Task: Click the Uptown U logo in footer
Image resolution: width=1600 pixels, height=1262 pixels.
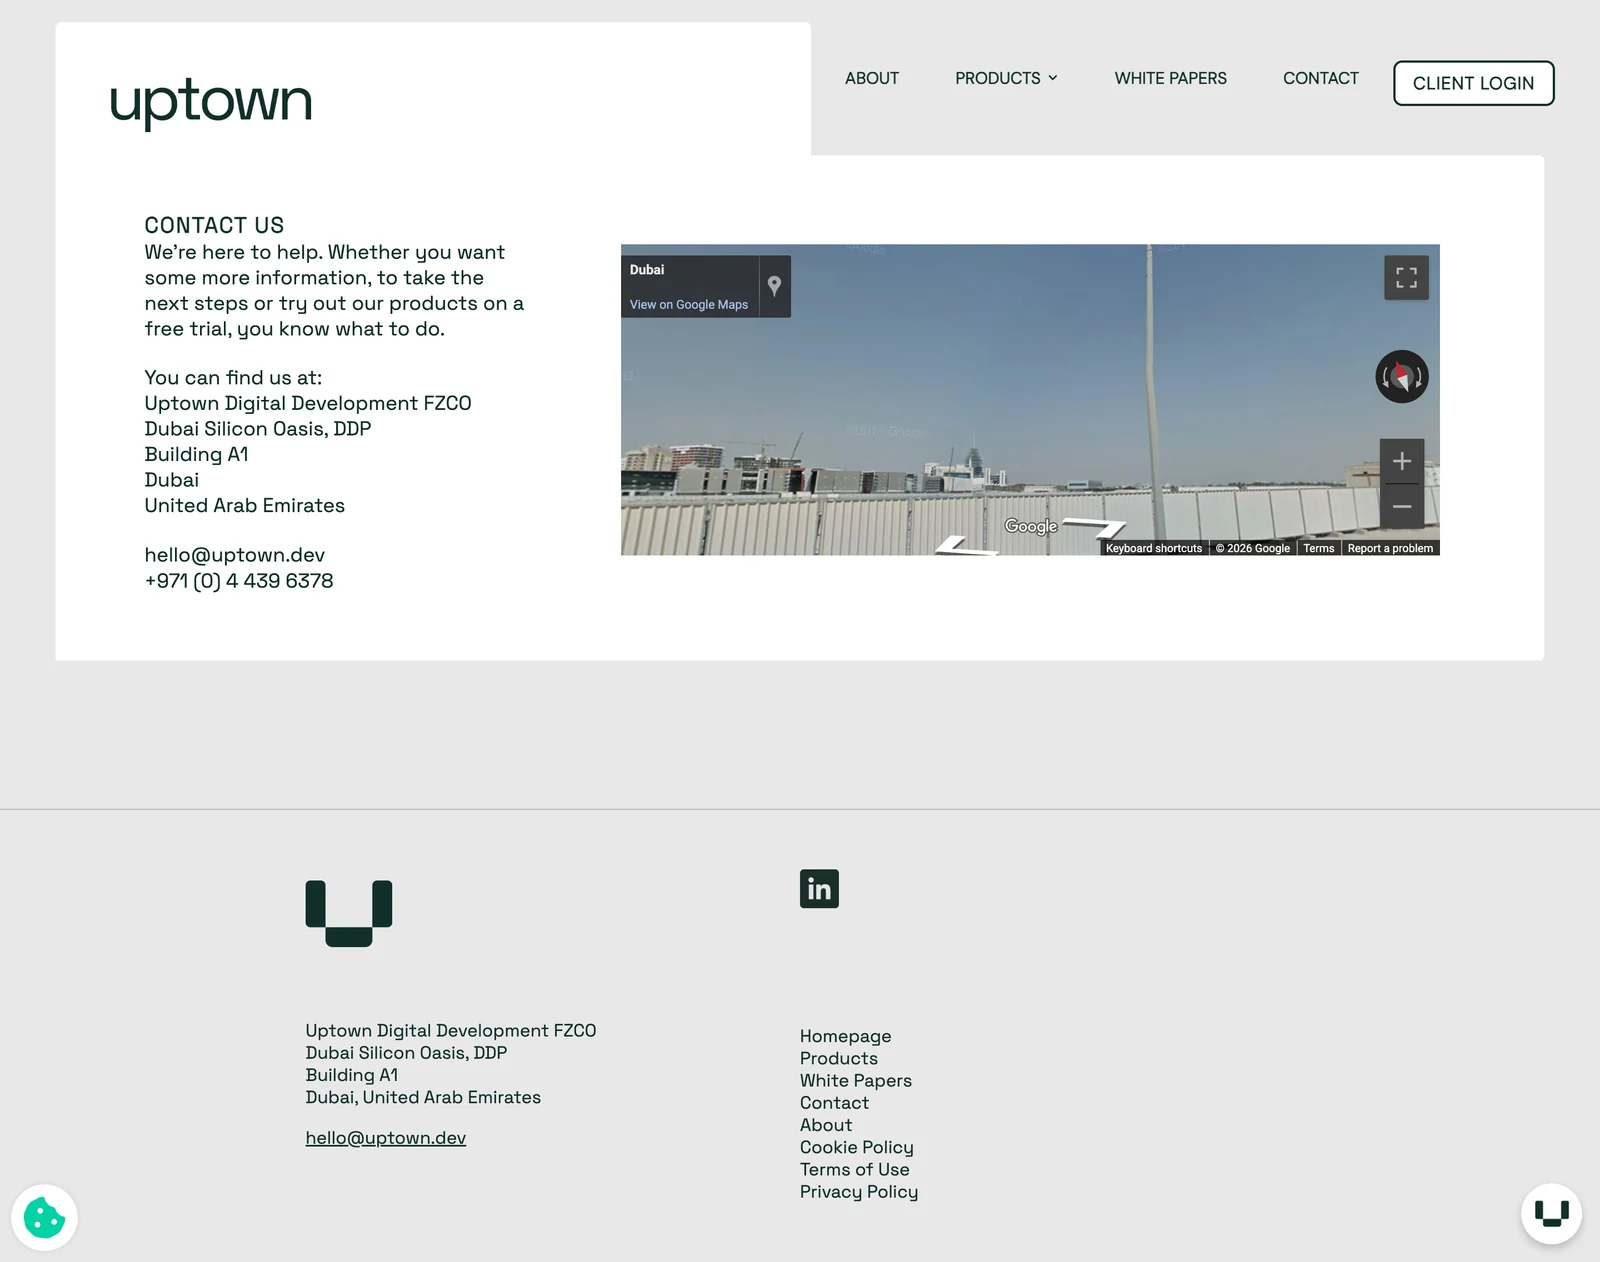Action: click(x=349, y=913)
